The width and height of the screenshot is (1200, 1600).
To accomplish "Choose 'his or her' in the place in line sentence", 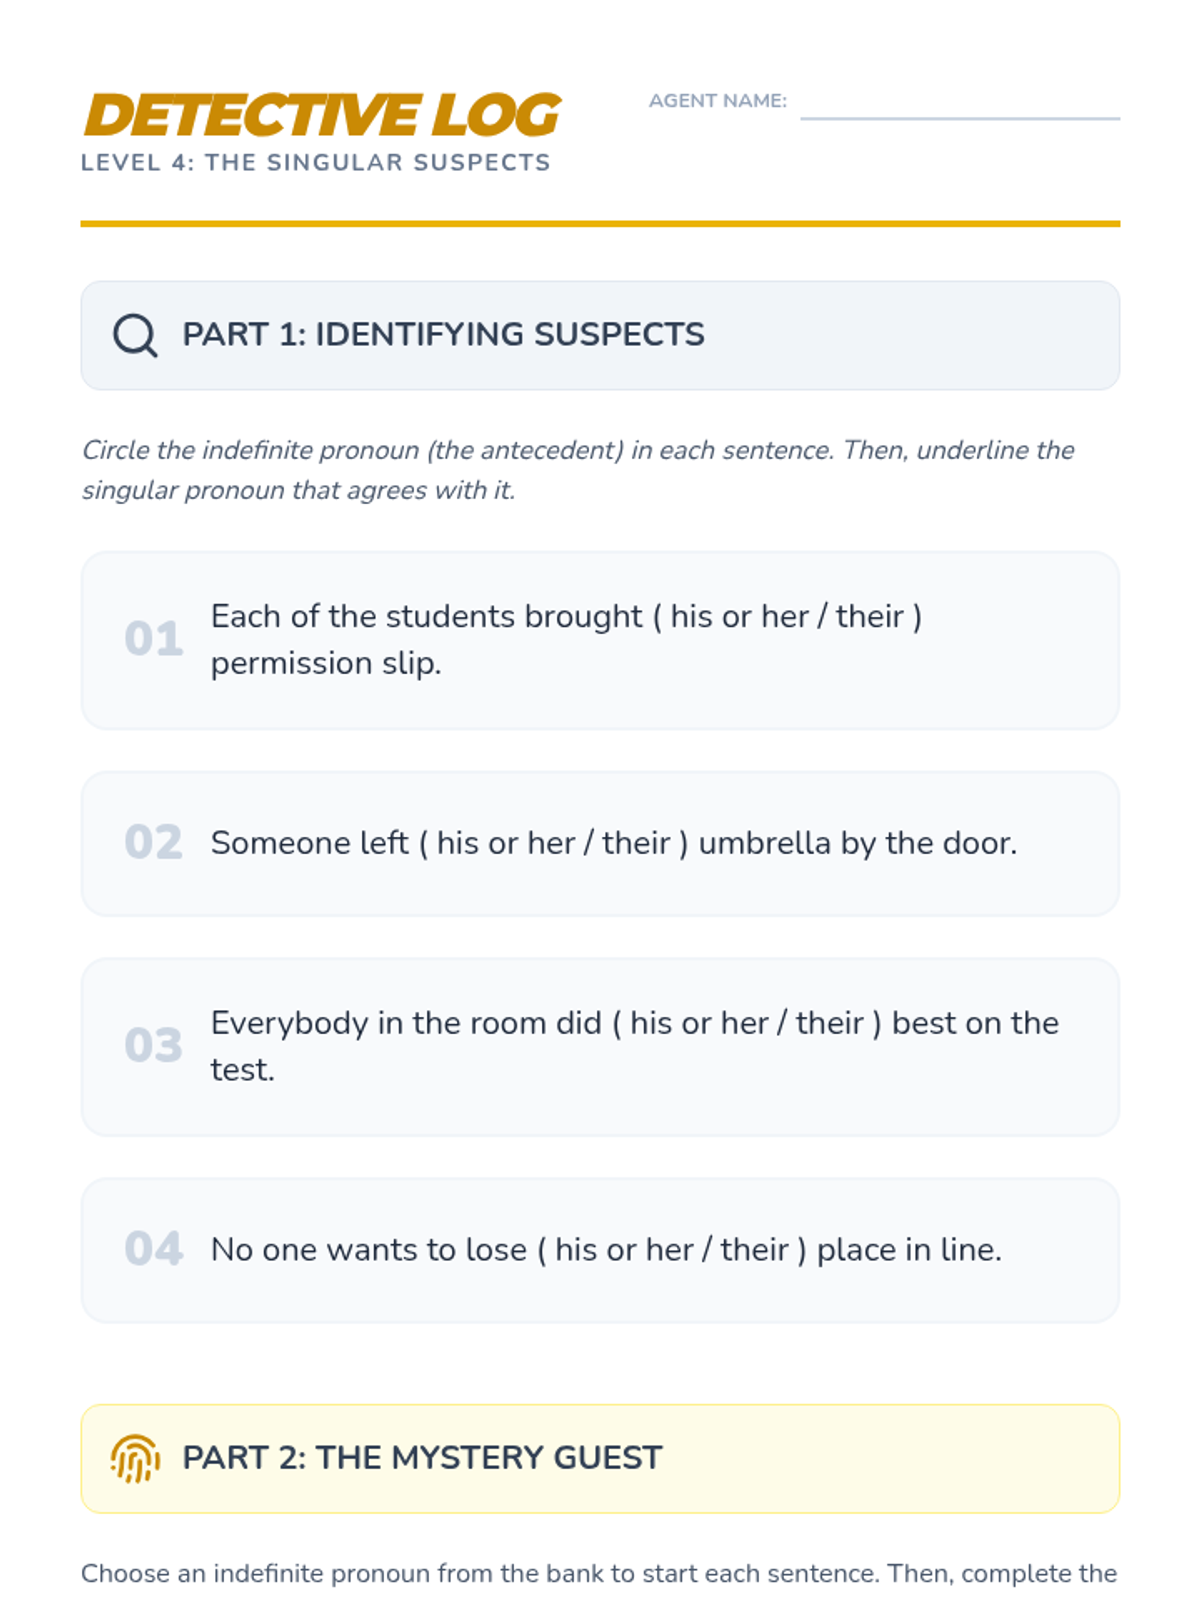I will pyautogui.click(x=624, y=1250).
